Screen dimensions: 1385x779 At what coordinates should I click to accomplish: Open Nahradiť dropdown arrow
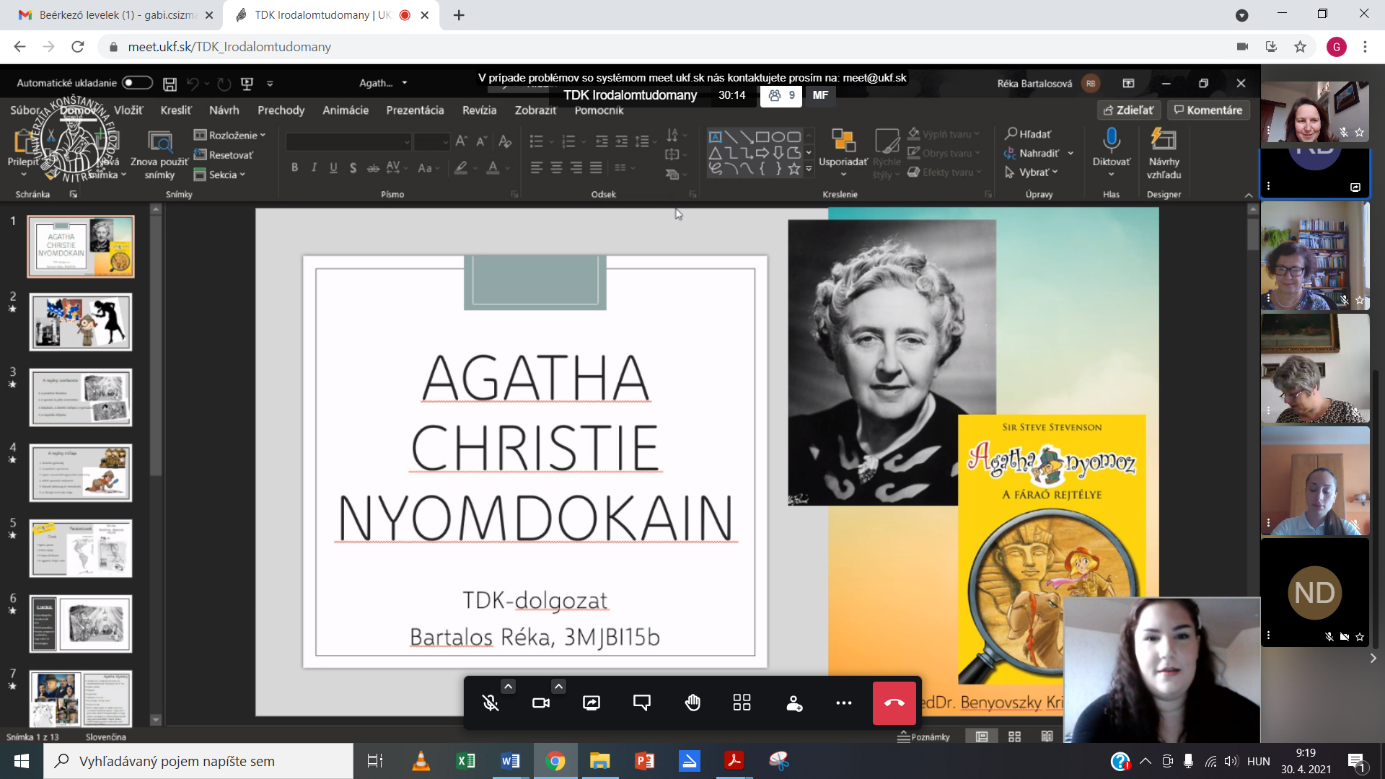(x=1070, y=154)
